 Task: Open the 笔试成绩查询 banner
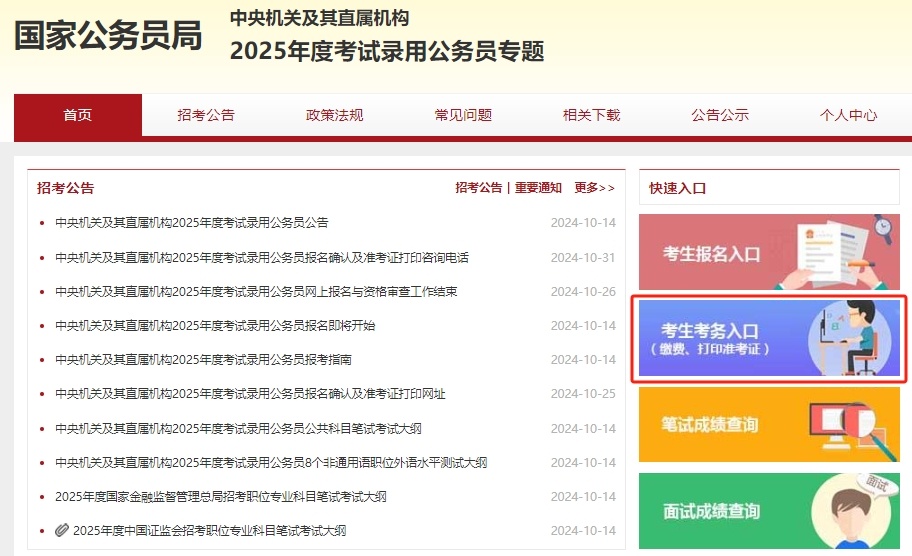click(769, 424)
